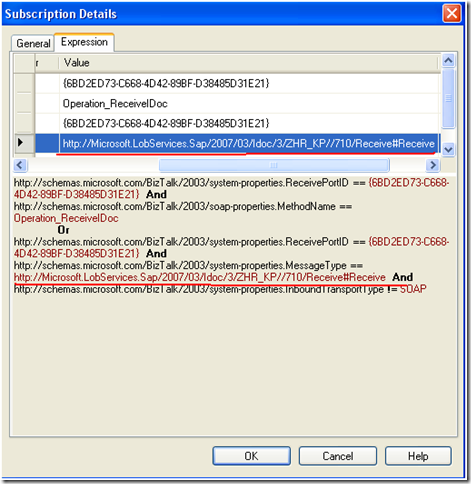This screenshot has width=471, height=484.
Task: Click the soap-properties.MethodName line
Action: point(183,207)
